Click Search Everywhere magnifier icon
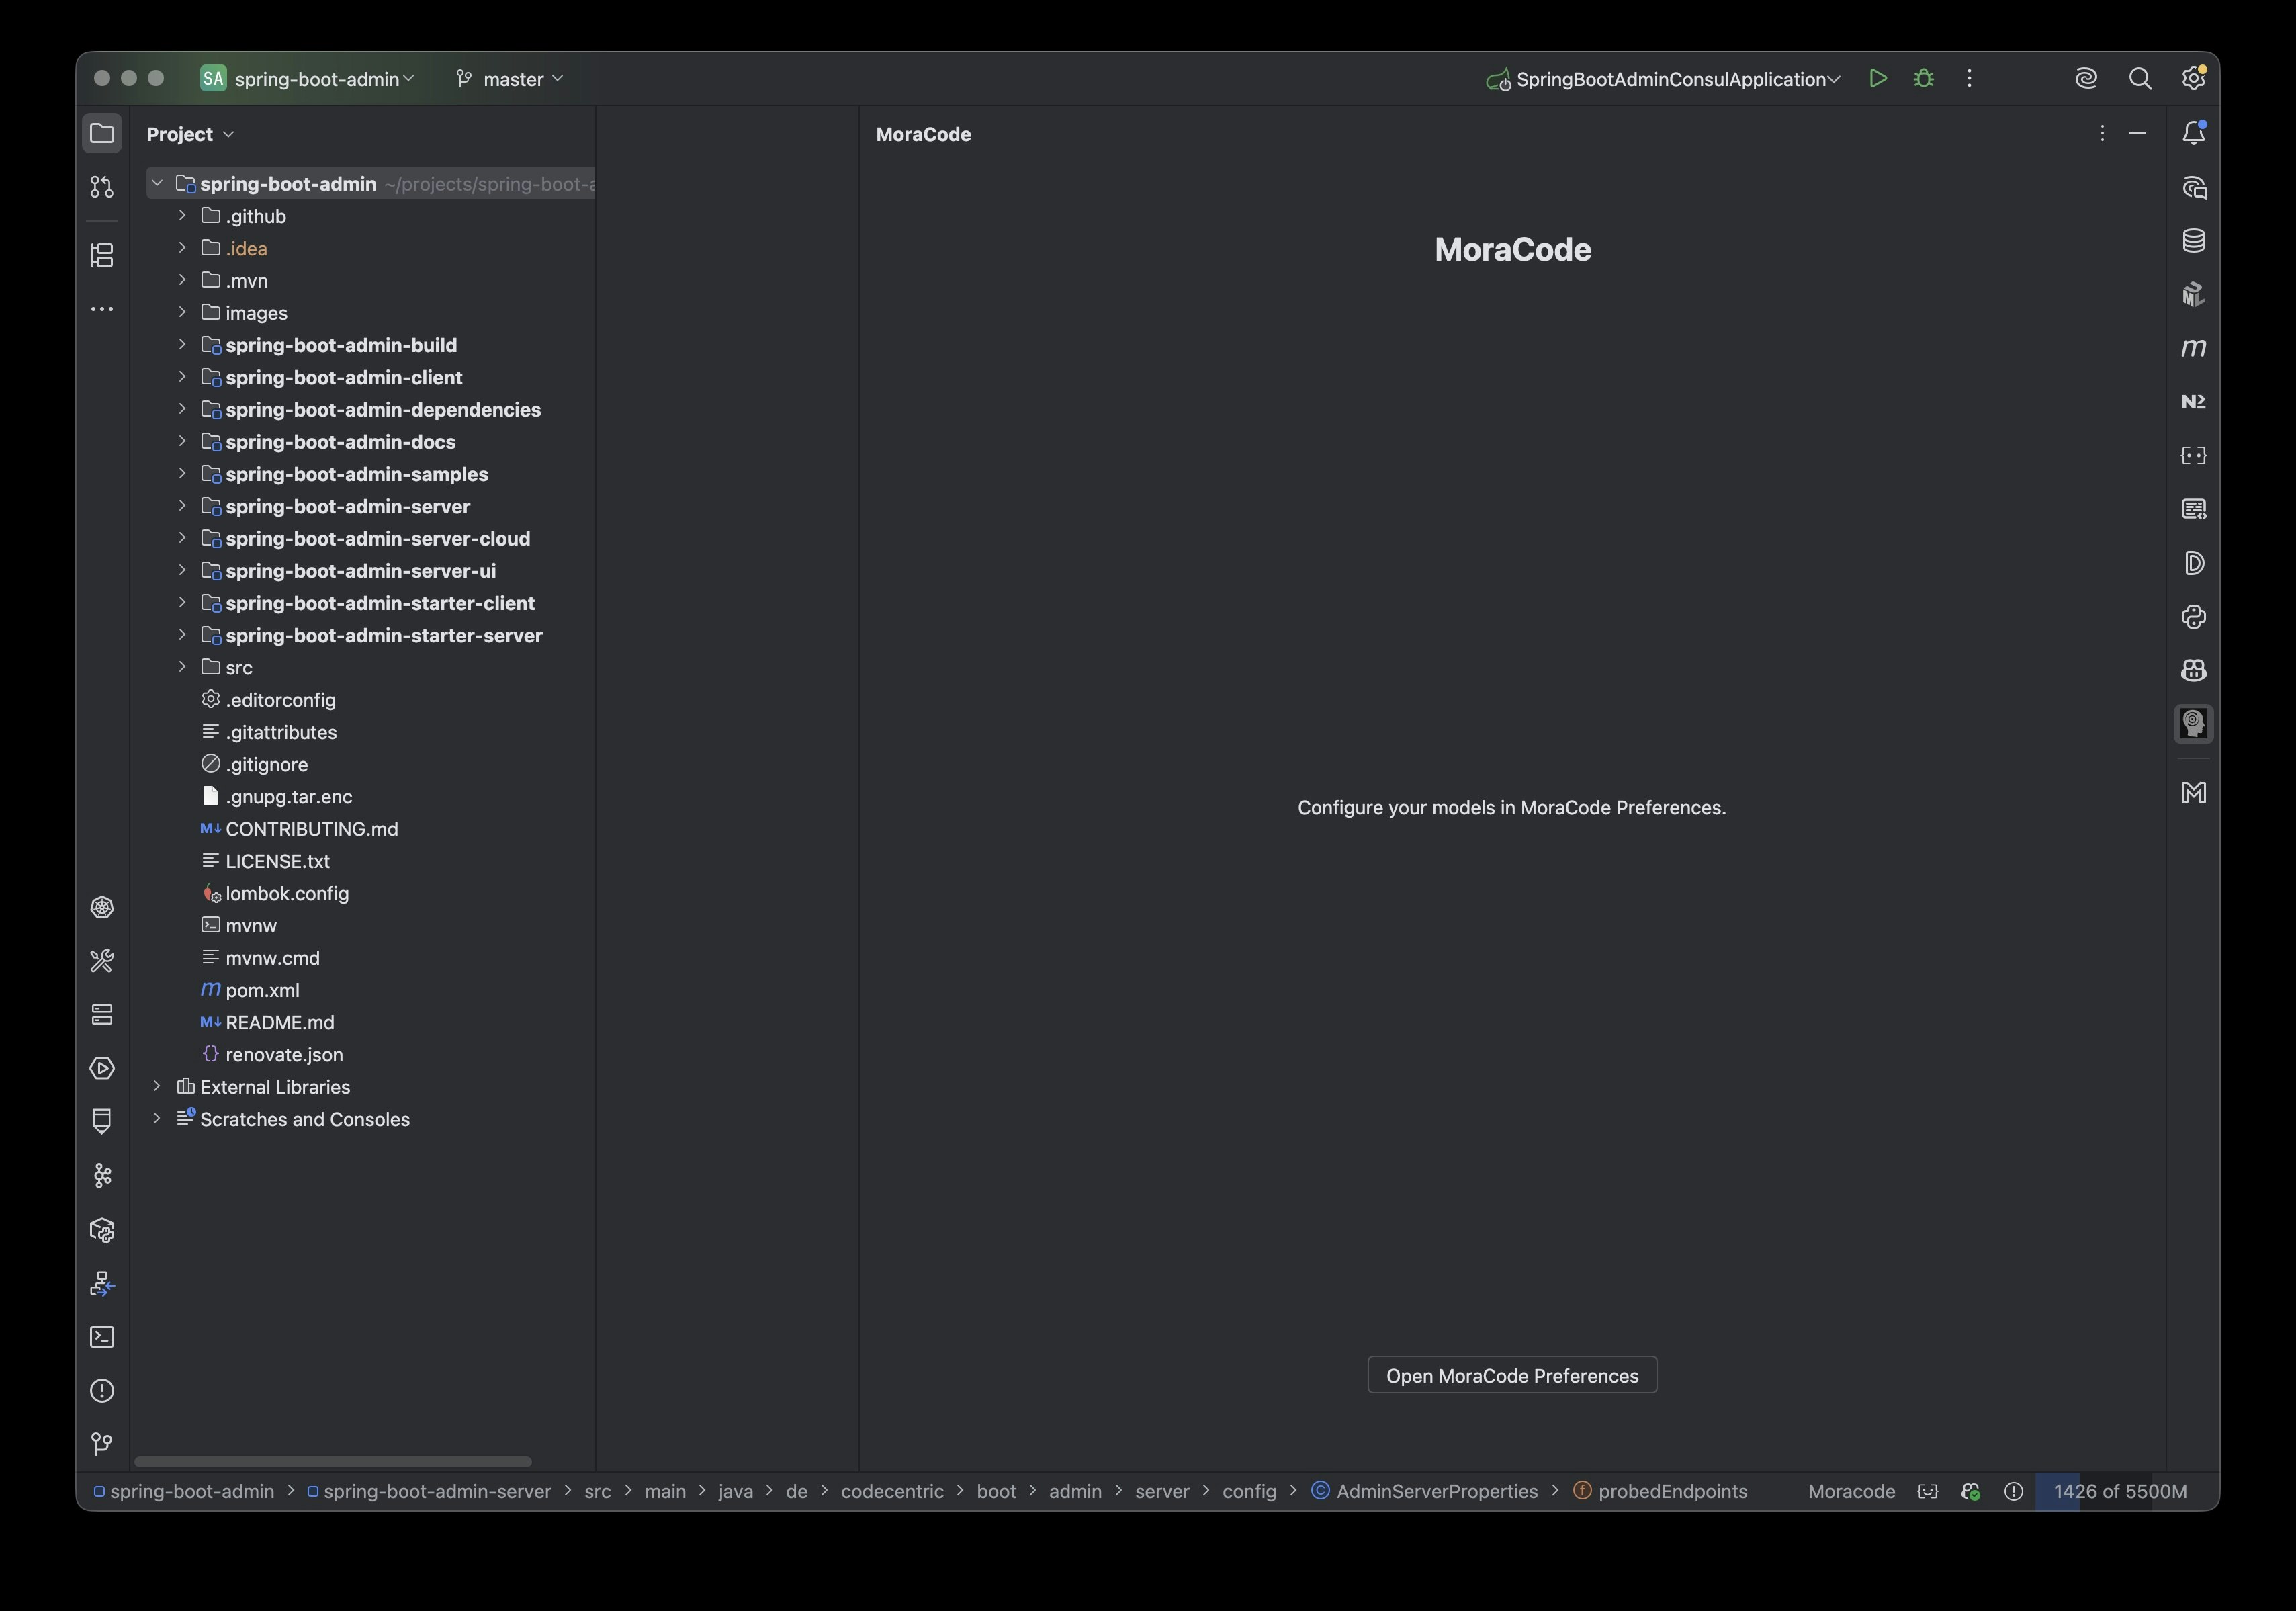Image resolution: width=2296 pixels, height=1611 pixels. pyautogui.click(x=2139, y=78)
